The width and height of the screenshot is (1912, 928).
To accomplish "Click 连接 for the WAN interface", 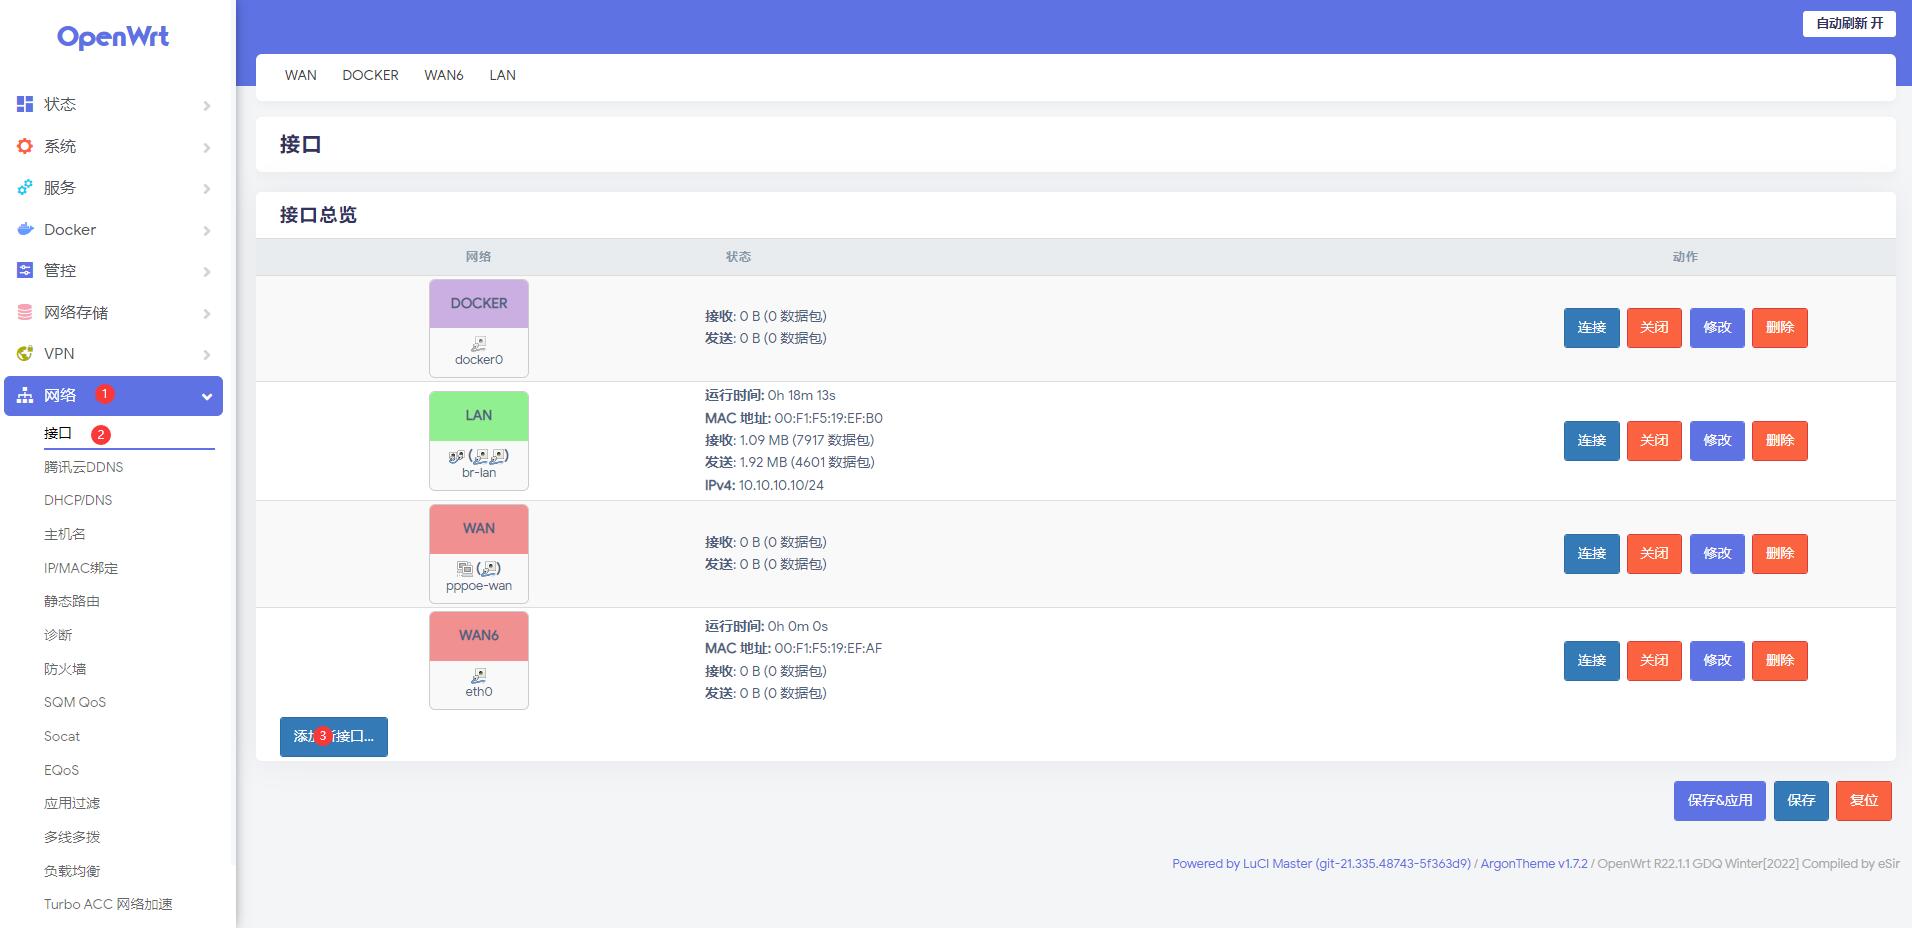I will point(1591,554).
